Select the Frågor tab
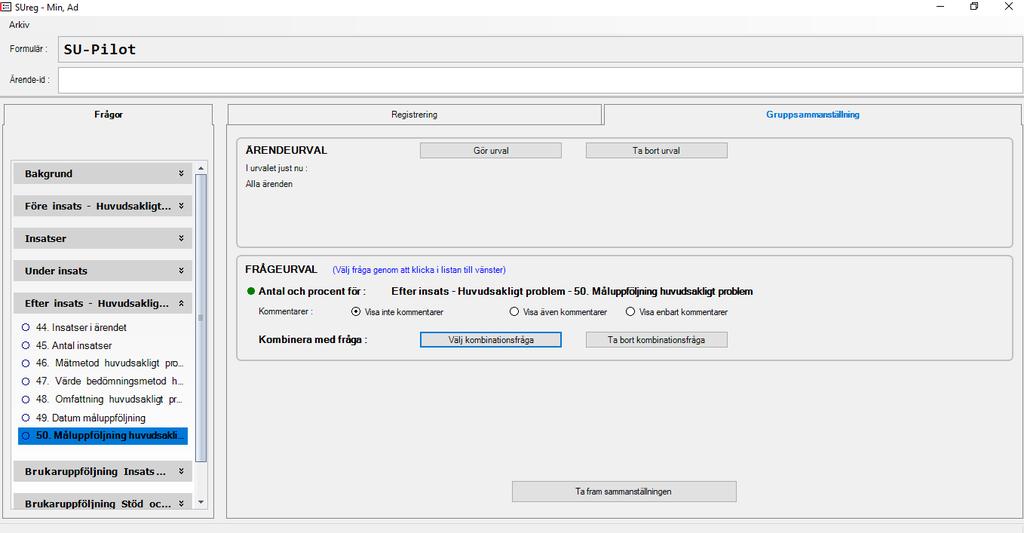The width and height of the screenshot is (1024, 533). click(108, 114)
